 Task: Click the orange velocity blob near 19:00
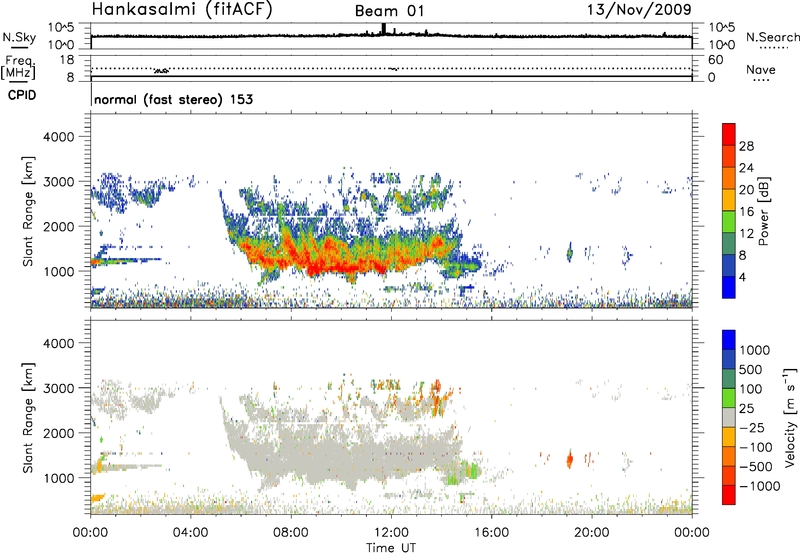pos(570,459)
